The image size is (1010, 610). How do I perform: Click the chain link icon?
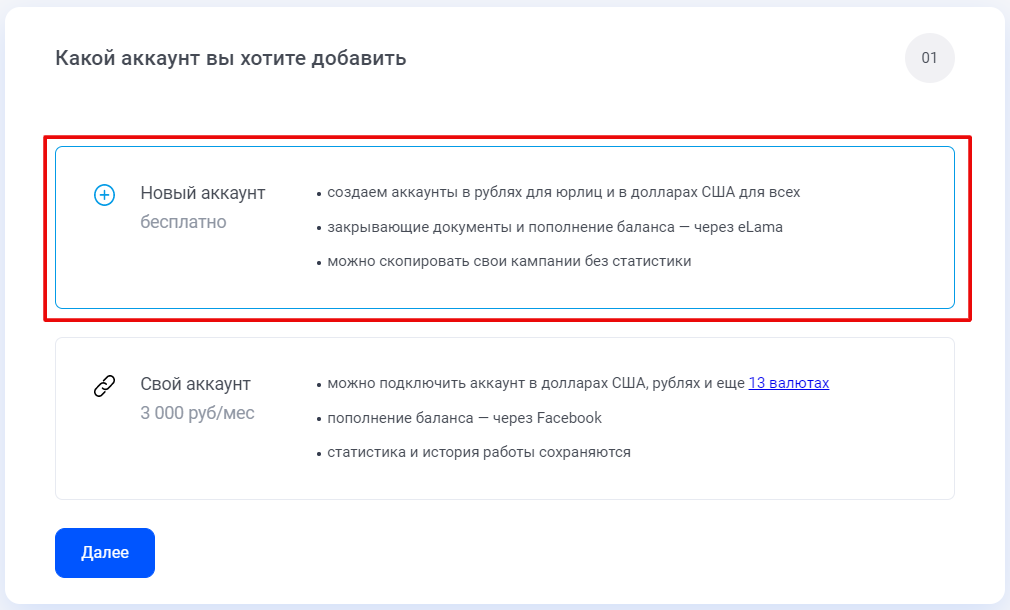(x=105, y=386)
